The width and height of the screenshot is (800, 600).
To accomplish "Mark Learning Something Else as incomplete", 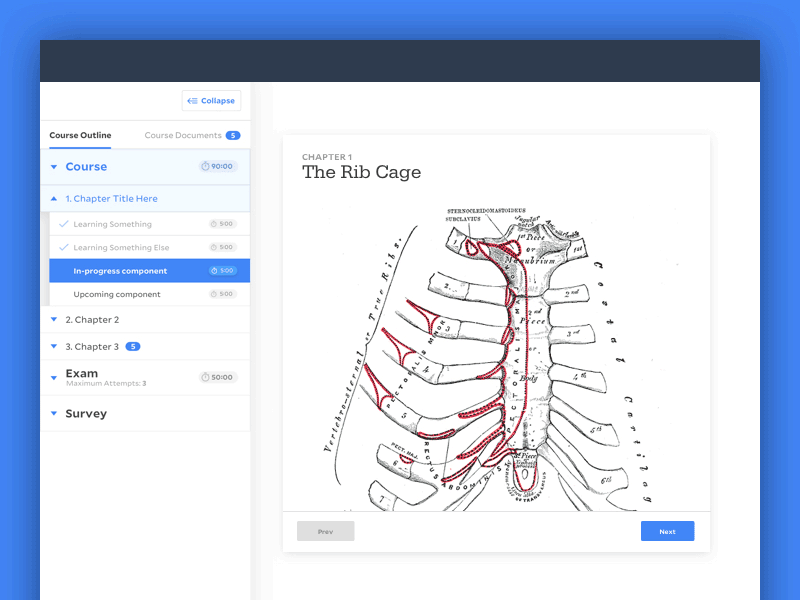I will (x=62, y=247).
